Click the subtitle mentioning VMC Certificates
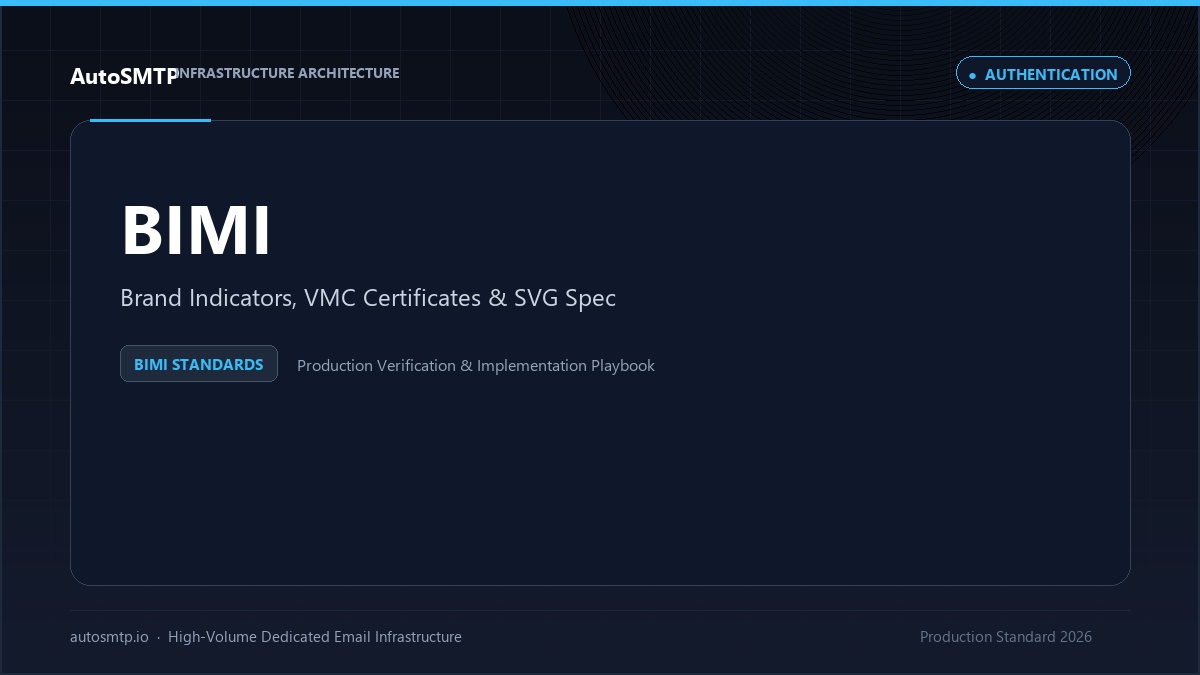The width and height of the screenshot is (1200, 675). point(368,298)
